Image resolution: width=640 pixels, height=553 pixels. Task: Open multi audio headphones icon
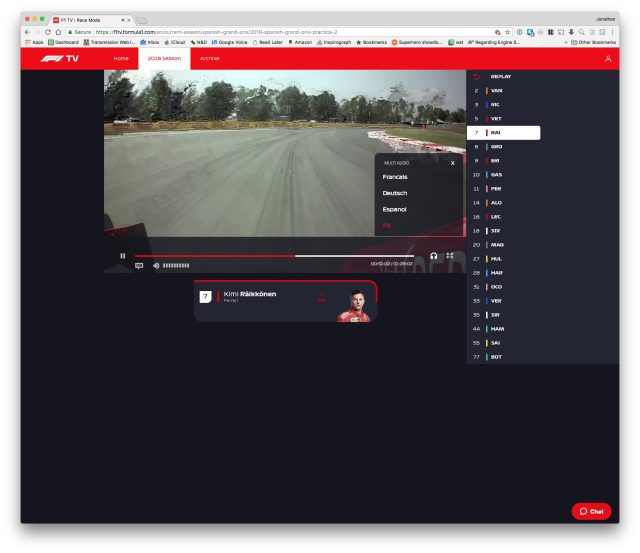point(434,255)
